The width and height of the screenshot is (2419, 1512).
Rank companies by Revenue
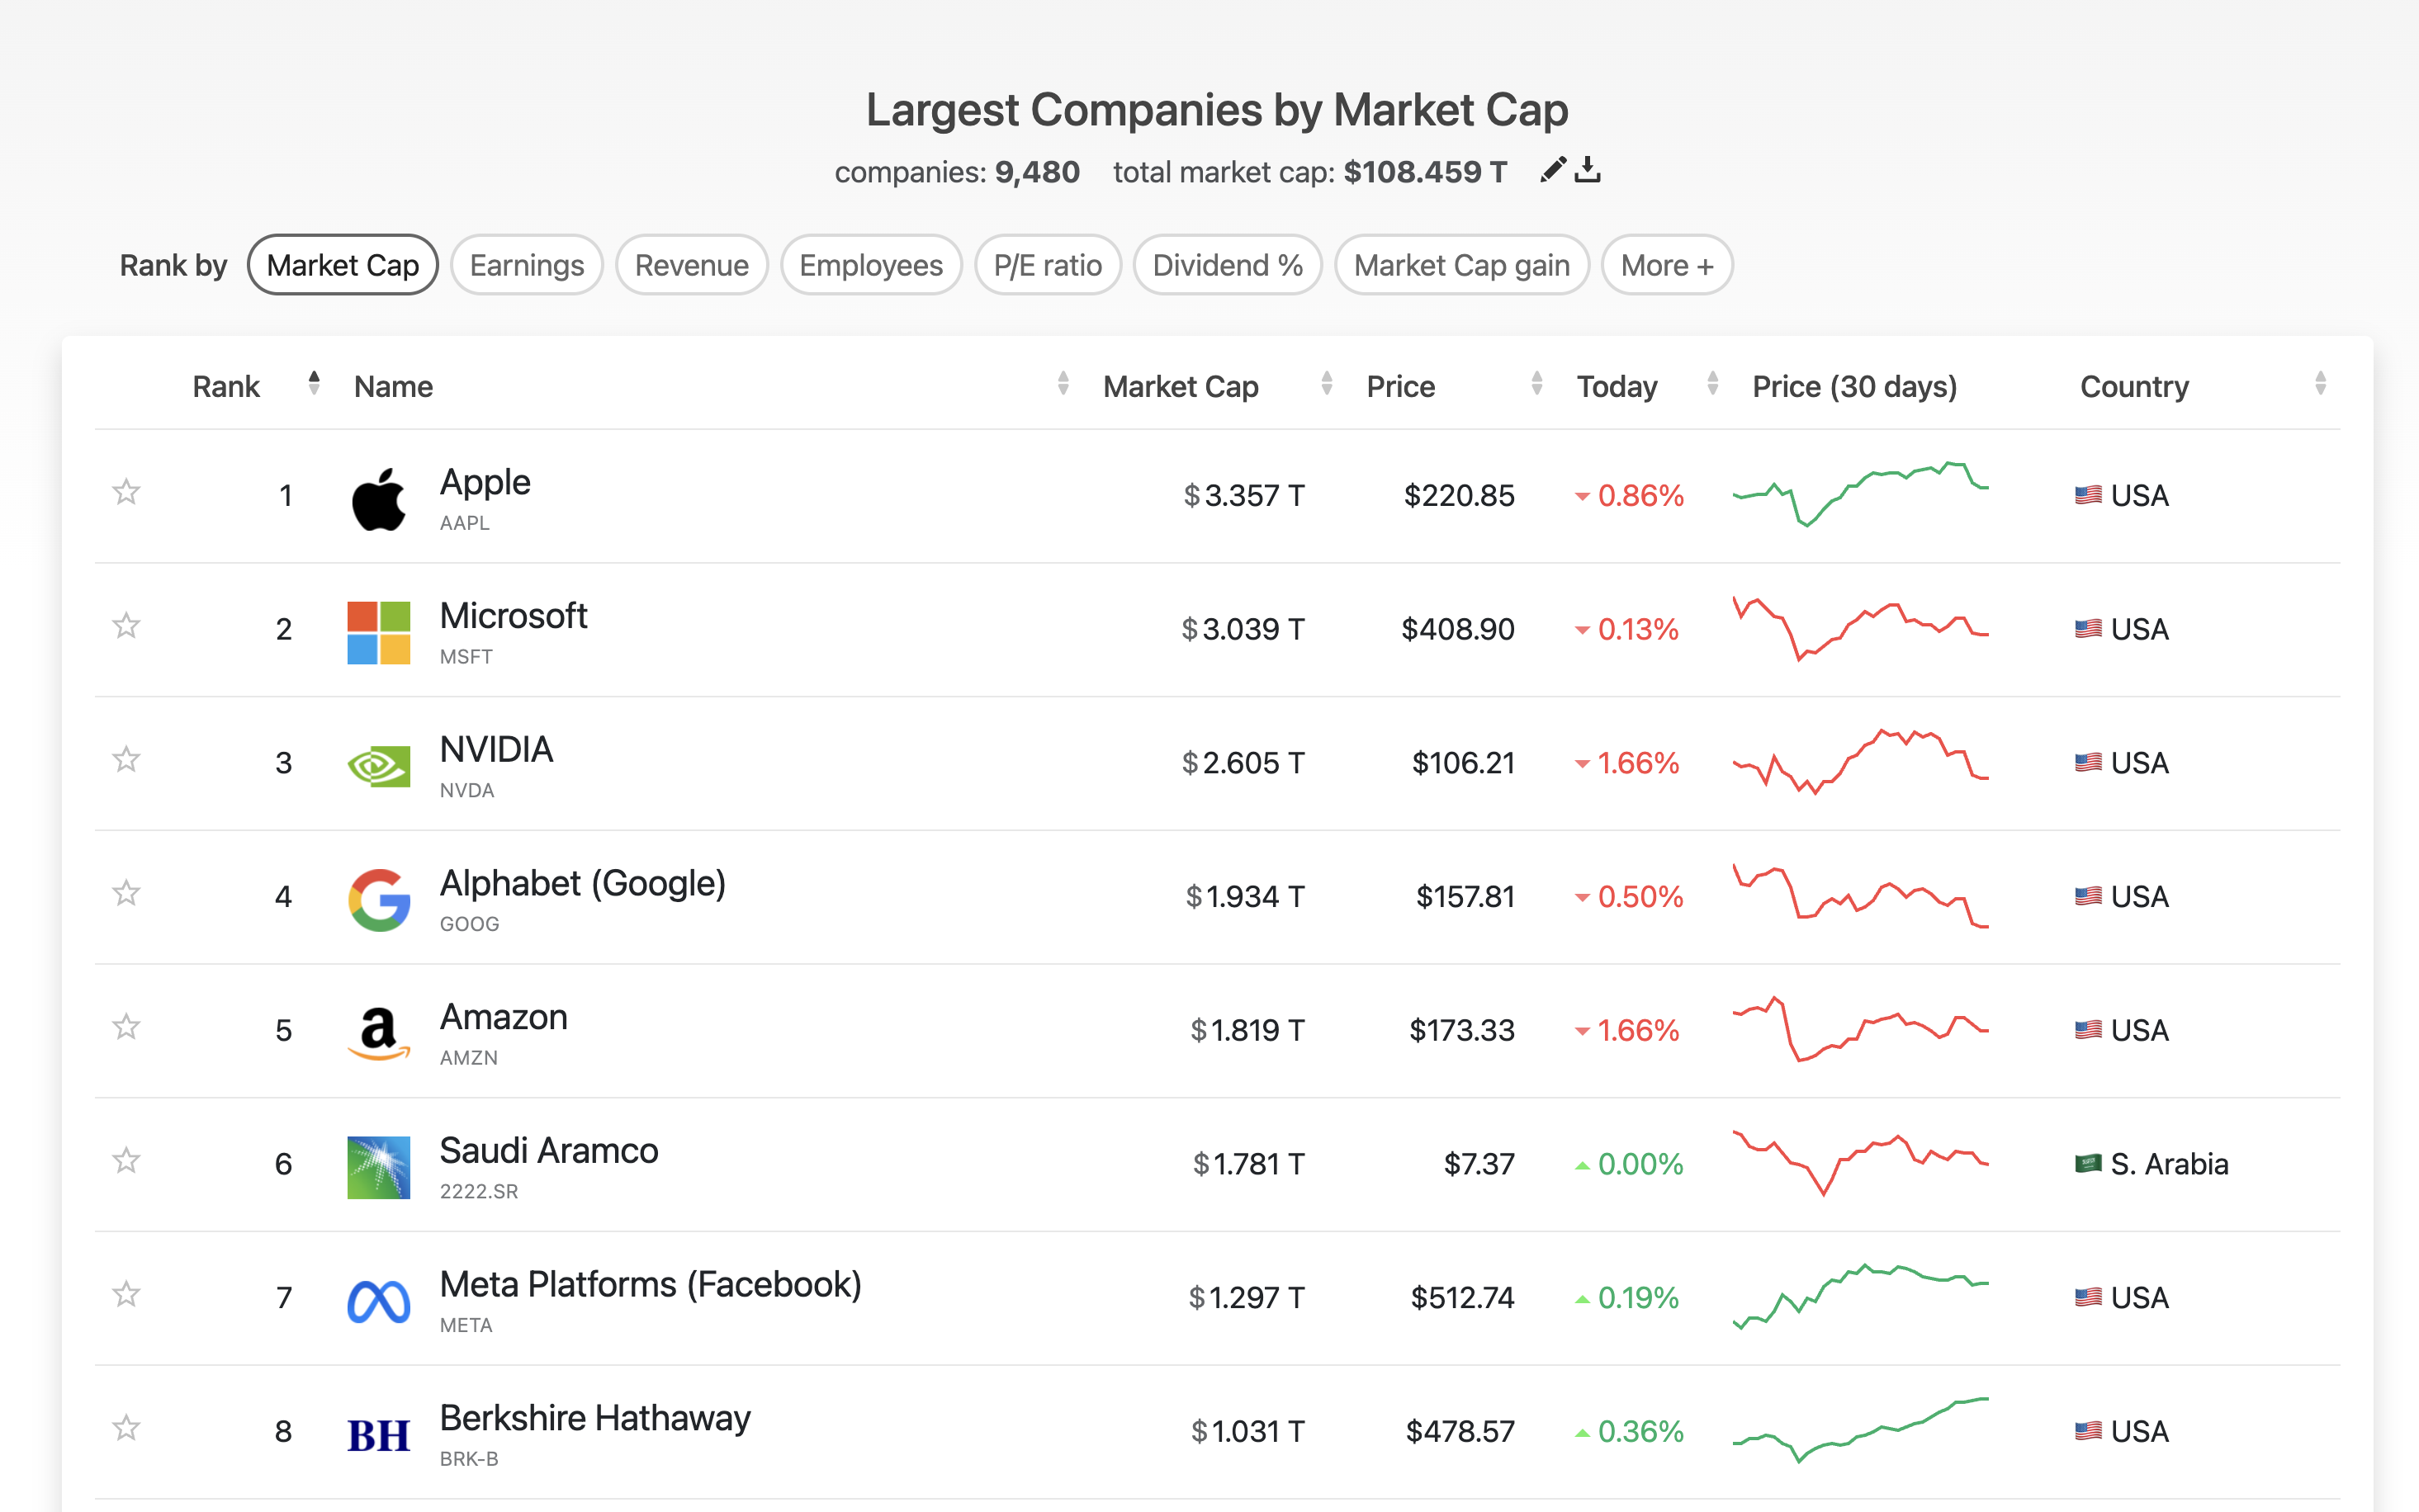pos(692,265)
